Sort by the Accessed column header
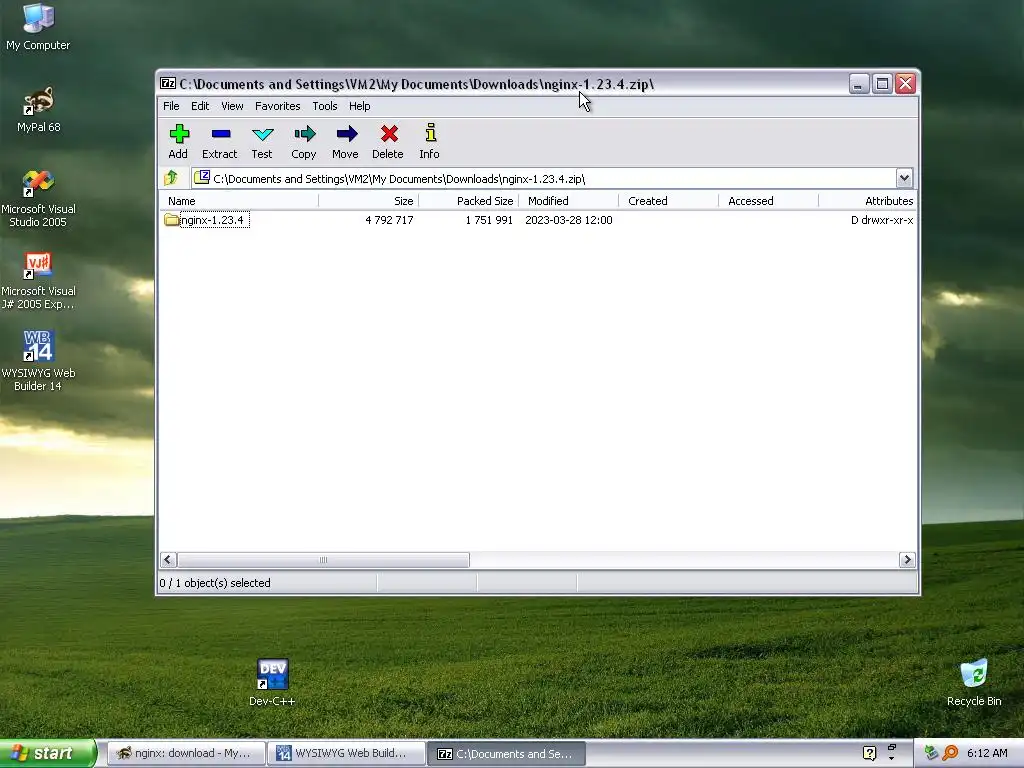 pos(768,201)
